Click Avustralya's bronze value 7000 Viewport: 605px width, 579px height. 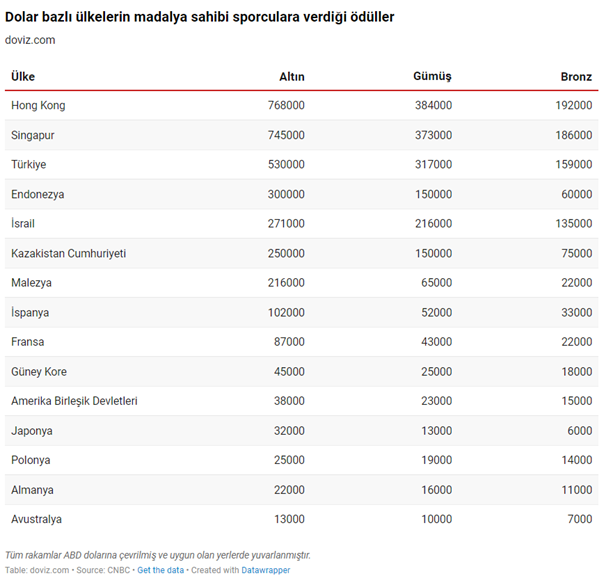(x=579, y=519)
